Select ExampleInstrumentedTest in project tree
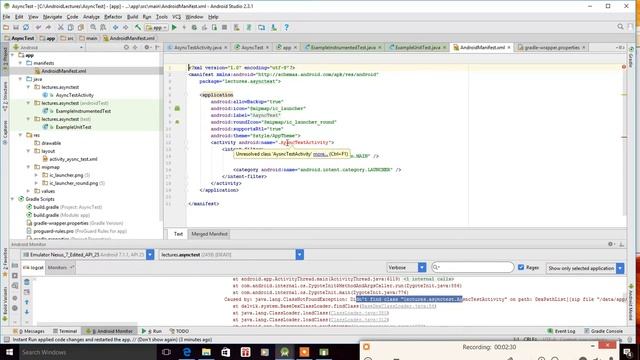The width and height of the screenshot is (640, 360). click(83, 111)
